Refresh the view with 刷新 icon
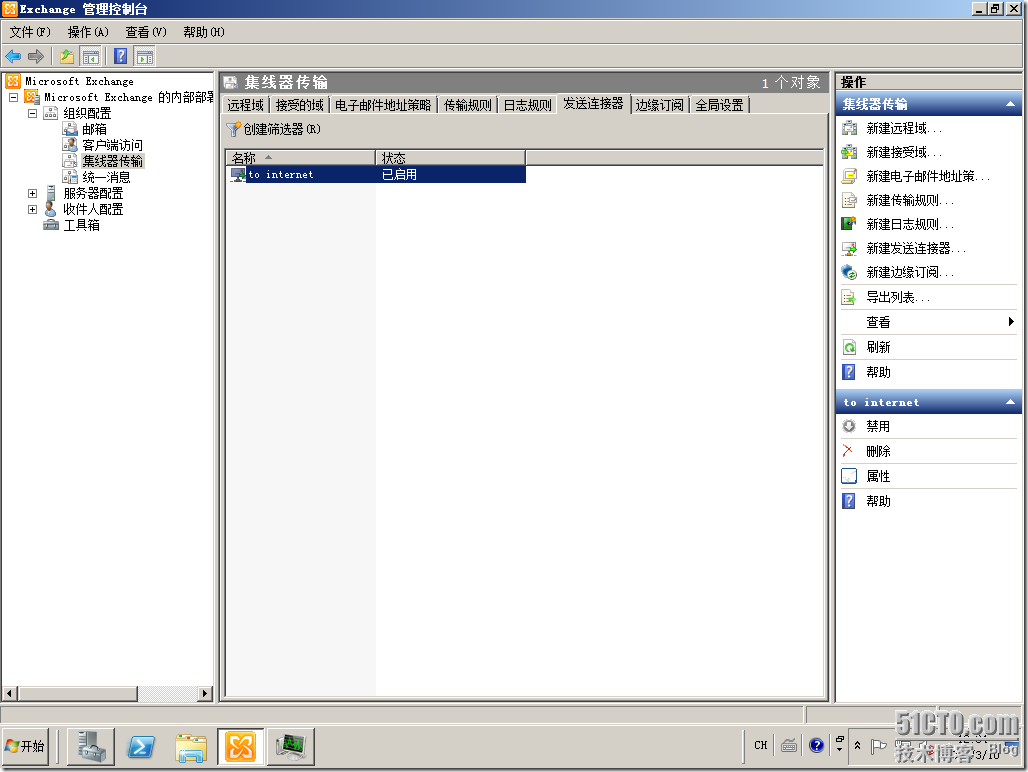 pos(850,346)
